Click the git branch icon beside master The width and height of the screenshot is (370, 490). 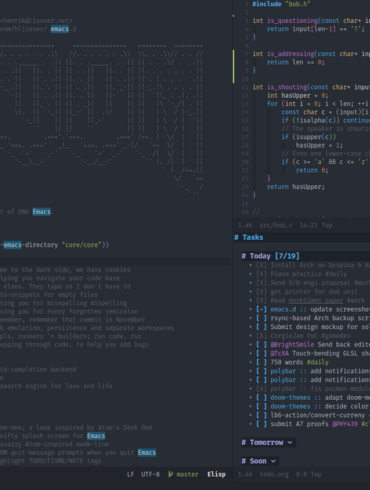(x=170, y=474)
